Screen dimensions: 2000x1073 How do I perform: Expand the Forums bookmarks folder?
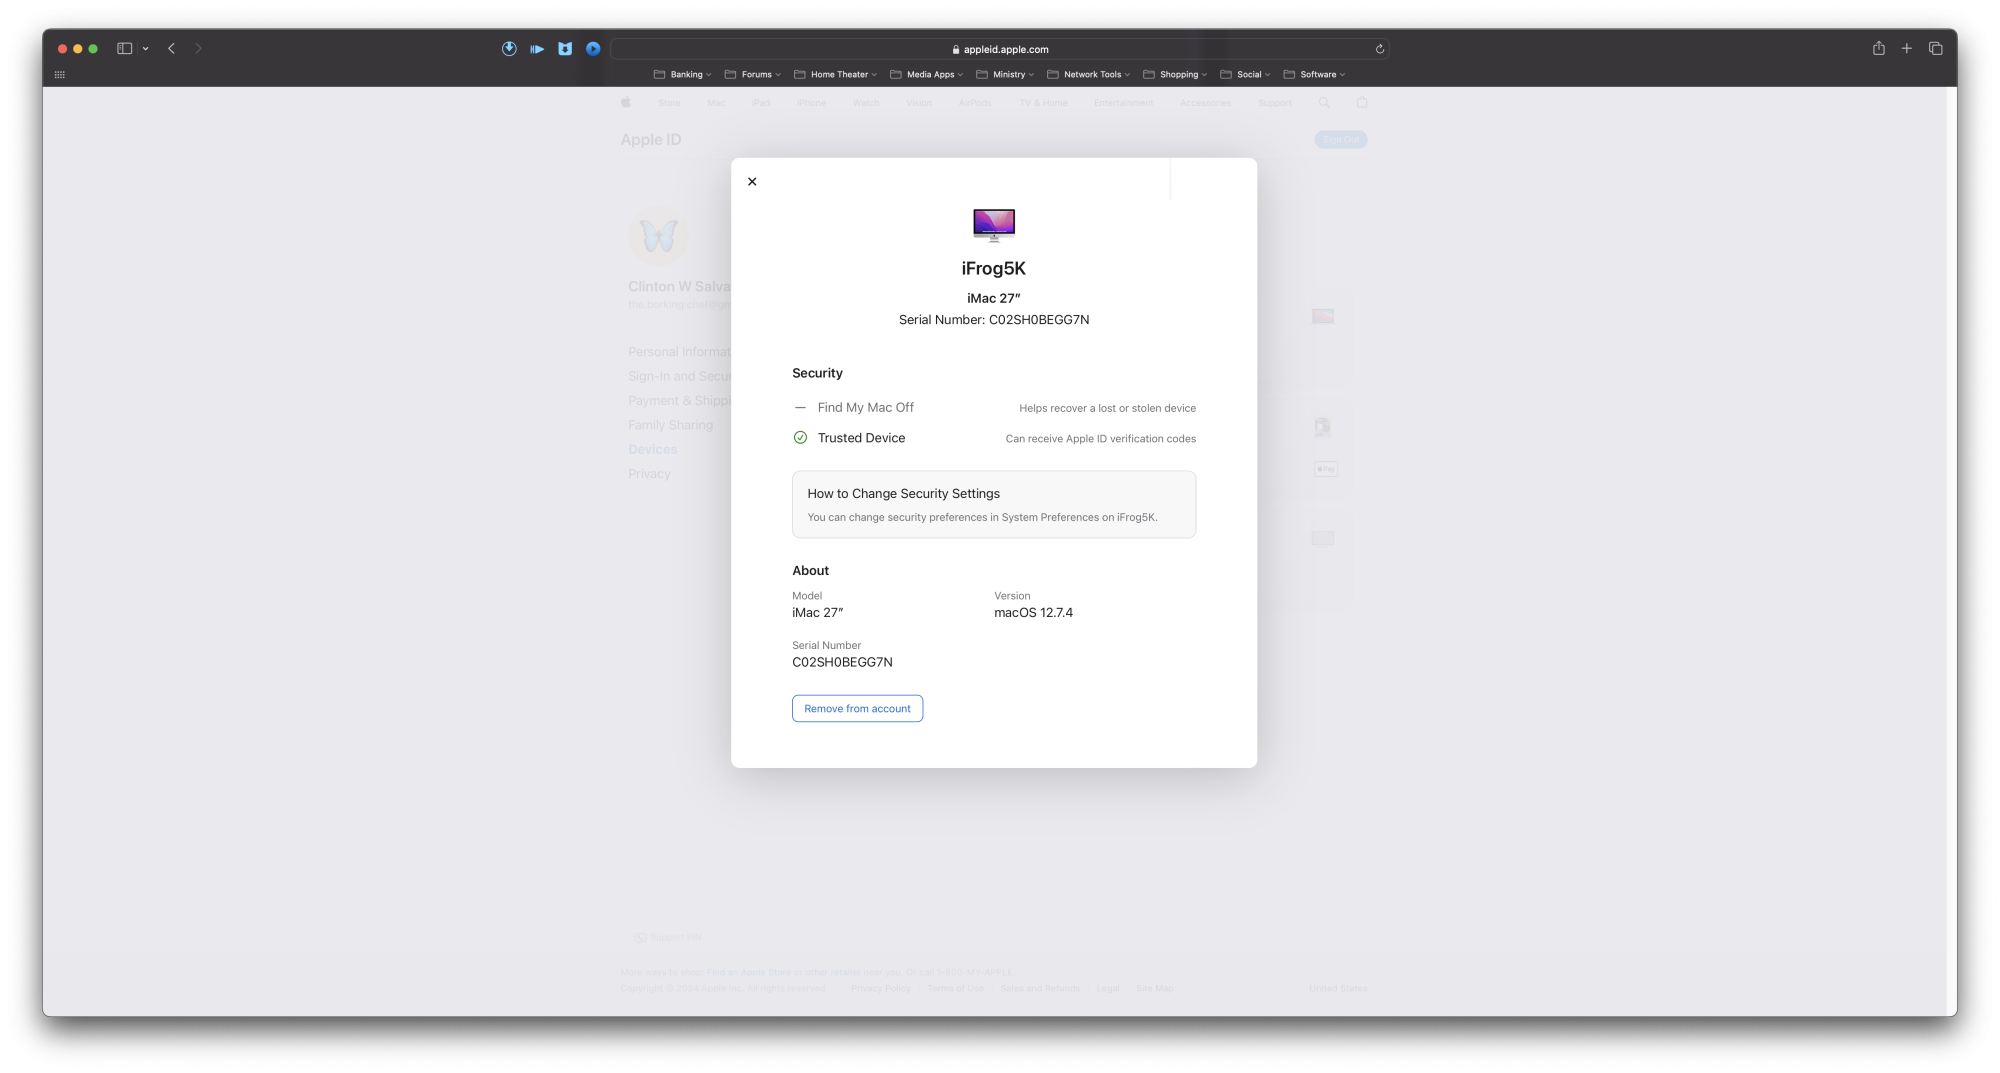point(753,74)
